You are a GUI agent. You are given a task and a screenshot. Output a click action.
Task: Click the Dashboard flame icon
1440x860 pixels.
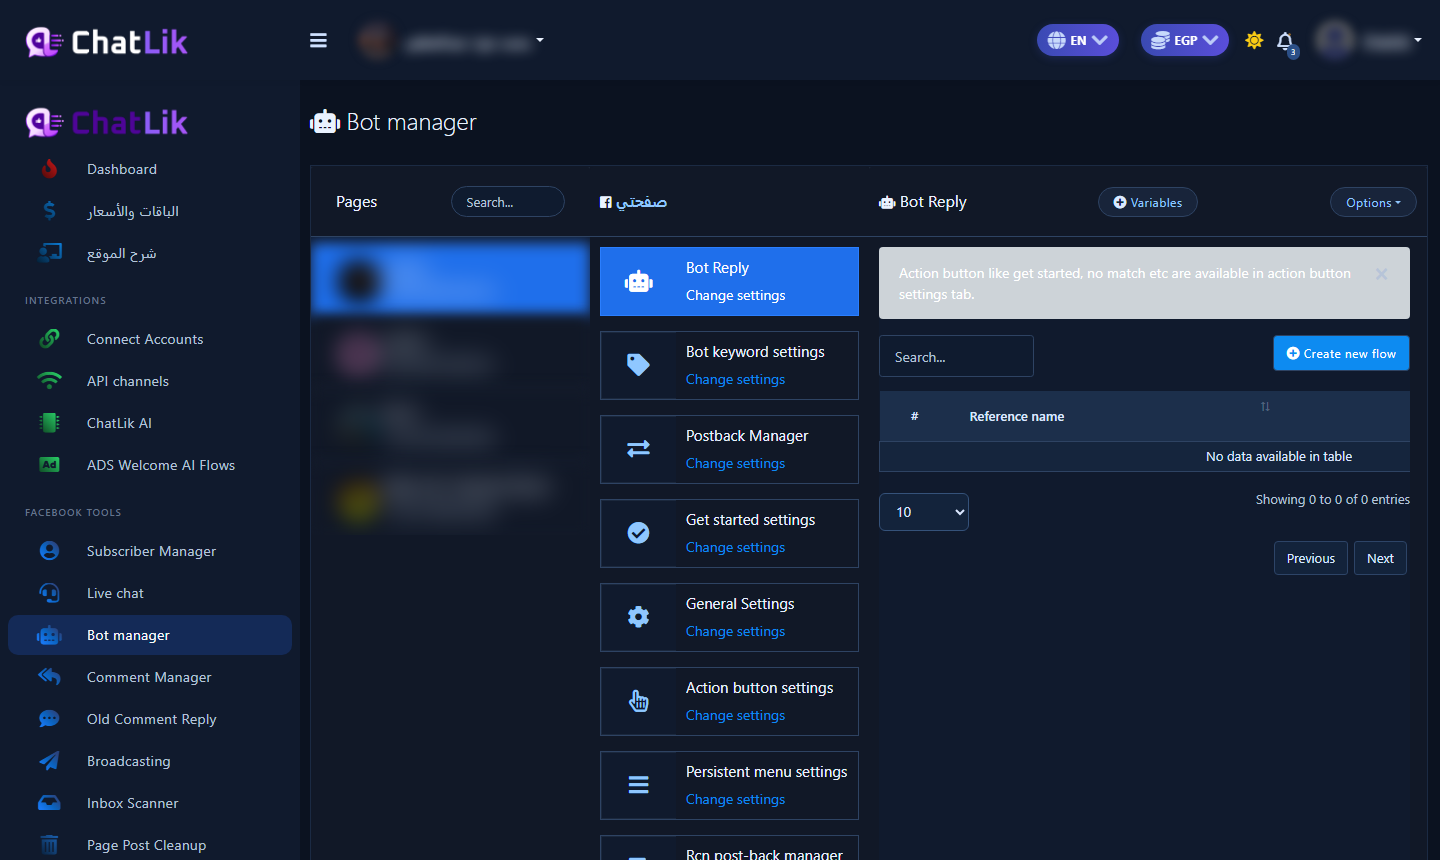pos(49,169)
